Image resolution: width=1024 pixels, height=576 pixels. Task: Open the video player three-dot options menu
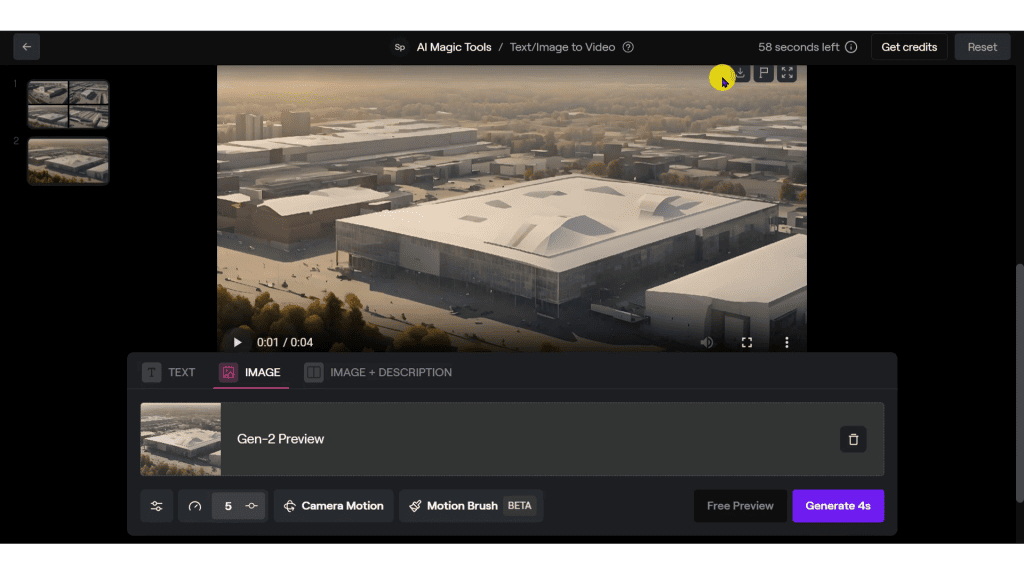tap(787, 342)
